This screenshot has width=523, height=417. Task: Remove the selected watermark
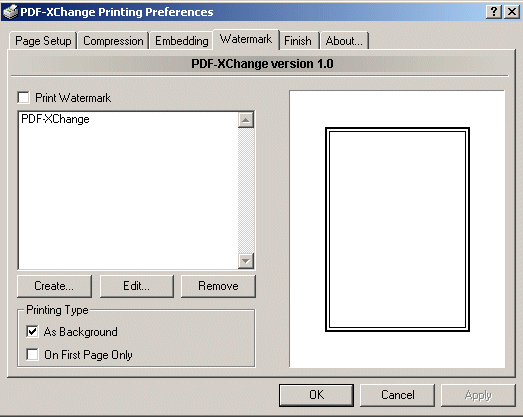218,286
